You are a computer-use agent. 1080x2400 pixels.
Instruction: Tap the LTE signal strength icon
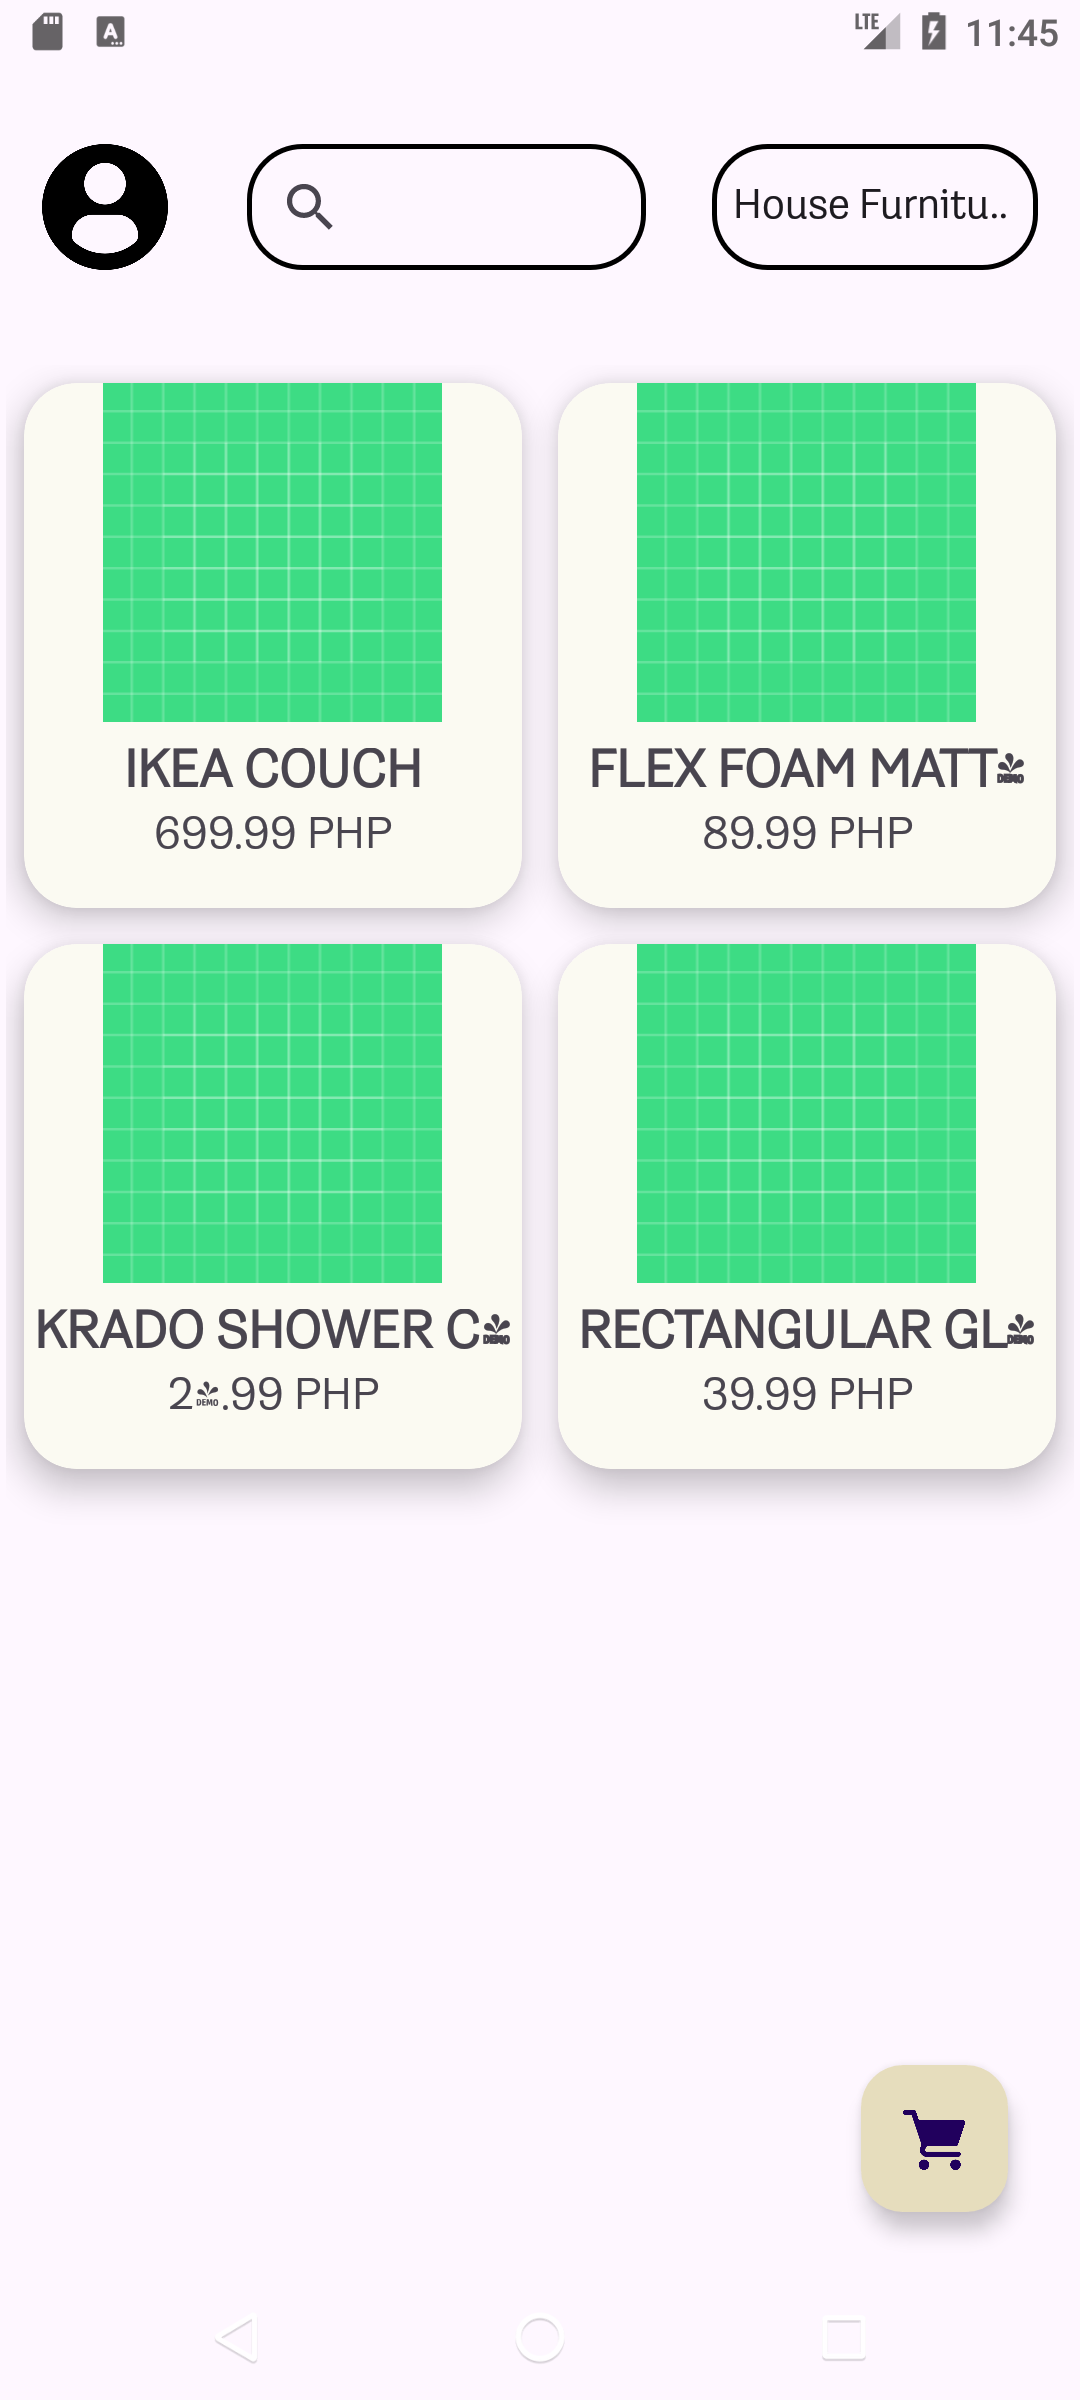[x=877, y=31]
